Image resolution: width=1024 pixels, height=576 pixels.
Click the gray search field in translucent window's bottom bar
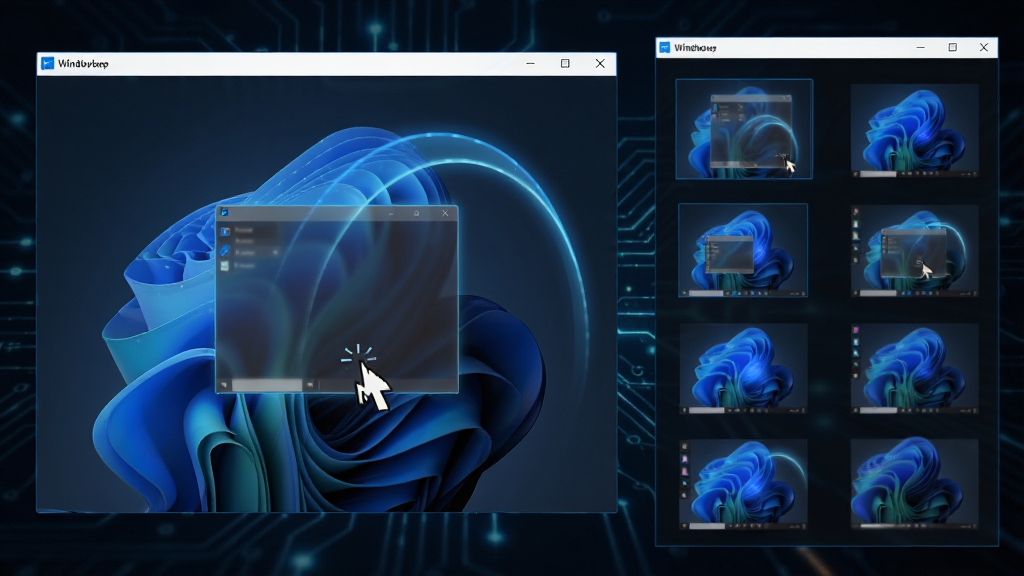(x=266, y=385)
